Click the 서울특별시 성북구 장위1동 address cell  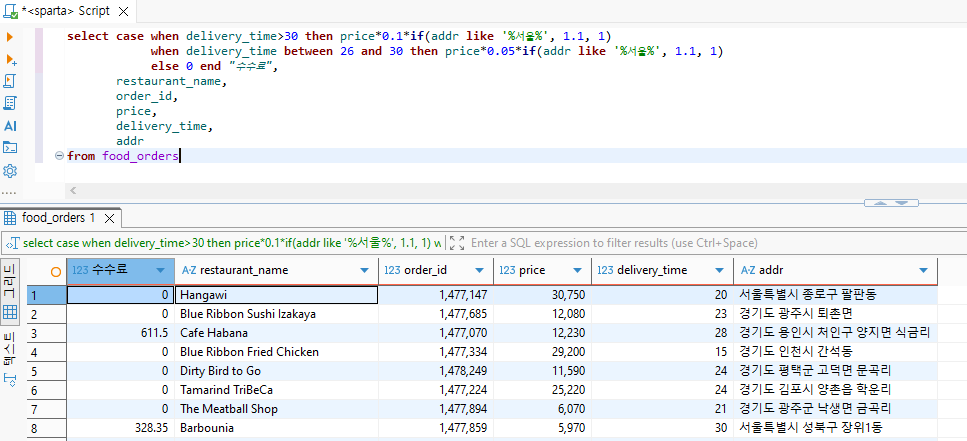point(835,428)
